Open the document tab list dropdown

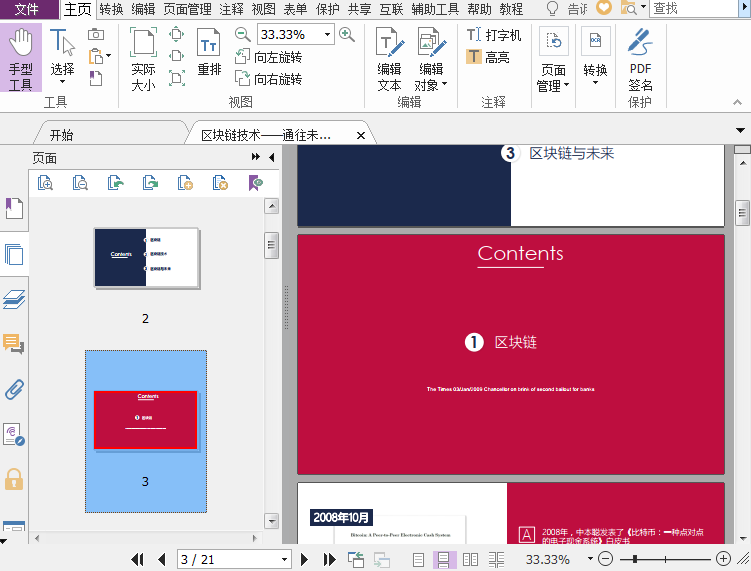pos(740,130)
